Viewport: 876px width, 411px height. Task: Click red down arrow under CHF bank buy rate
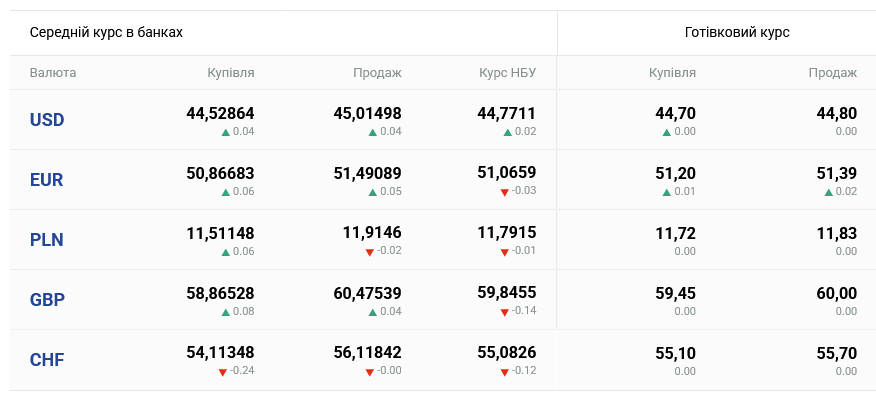click(x=222, y=372)
